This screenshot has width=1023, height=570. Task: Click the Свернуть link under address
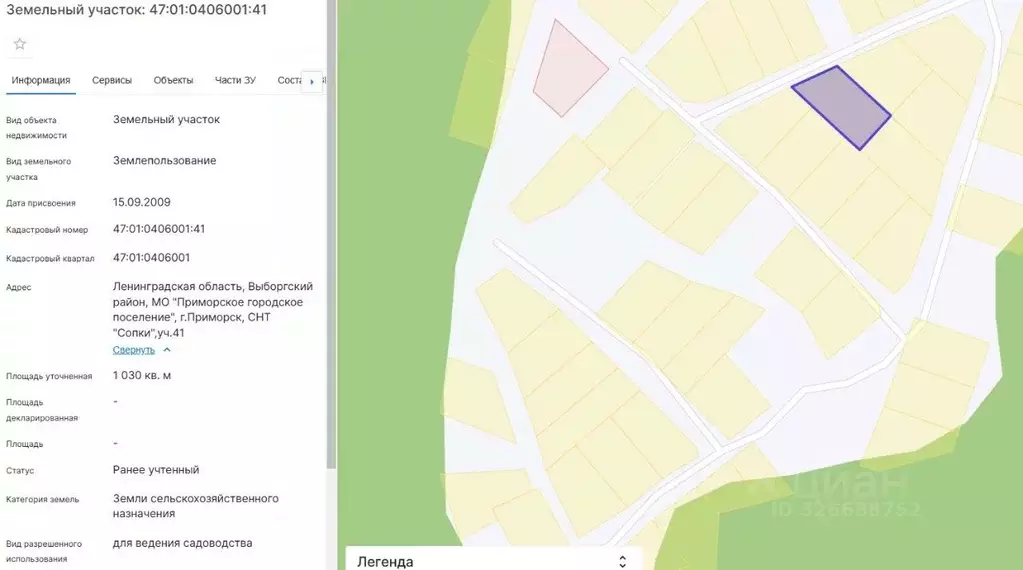[133, 350]
